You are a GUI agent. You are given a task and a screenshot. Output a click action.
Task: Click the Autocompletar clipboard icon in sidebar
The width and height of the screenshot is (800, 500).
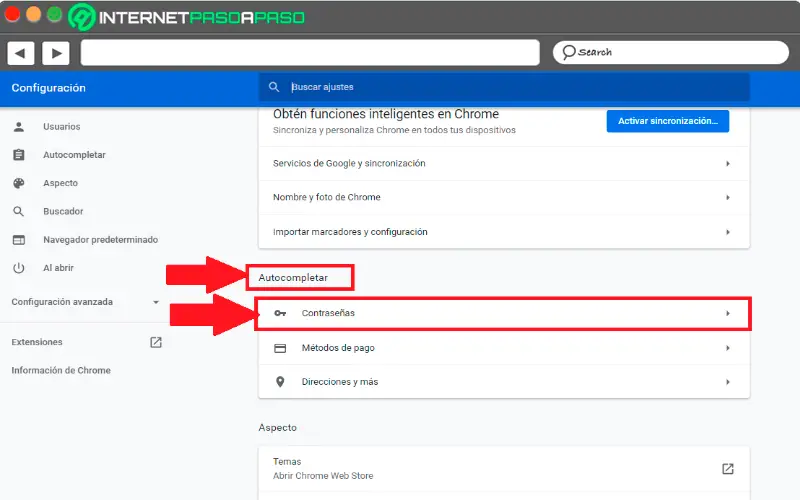point(19,155)
